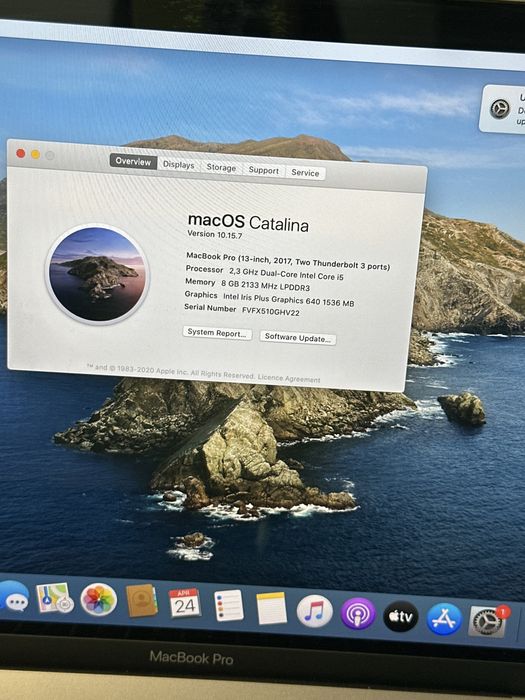Click the macOS Catalina circular logo
The image size is (525, 700).
(97, 274)
